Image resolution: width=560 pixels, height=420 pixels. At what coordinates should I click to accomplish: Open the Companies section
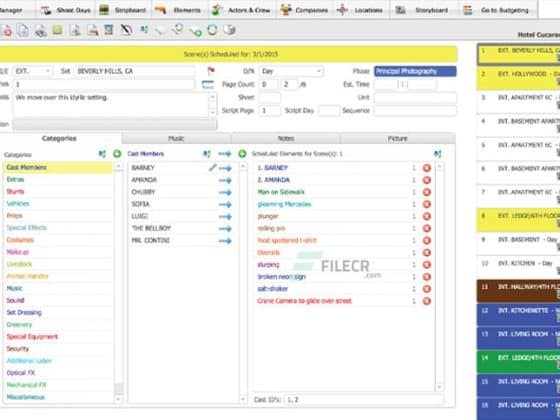pos(304,10)
